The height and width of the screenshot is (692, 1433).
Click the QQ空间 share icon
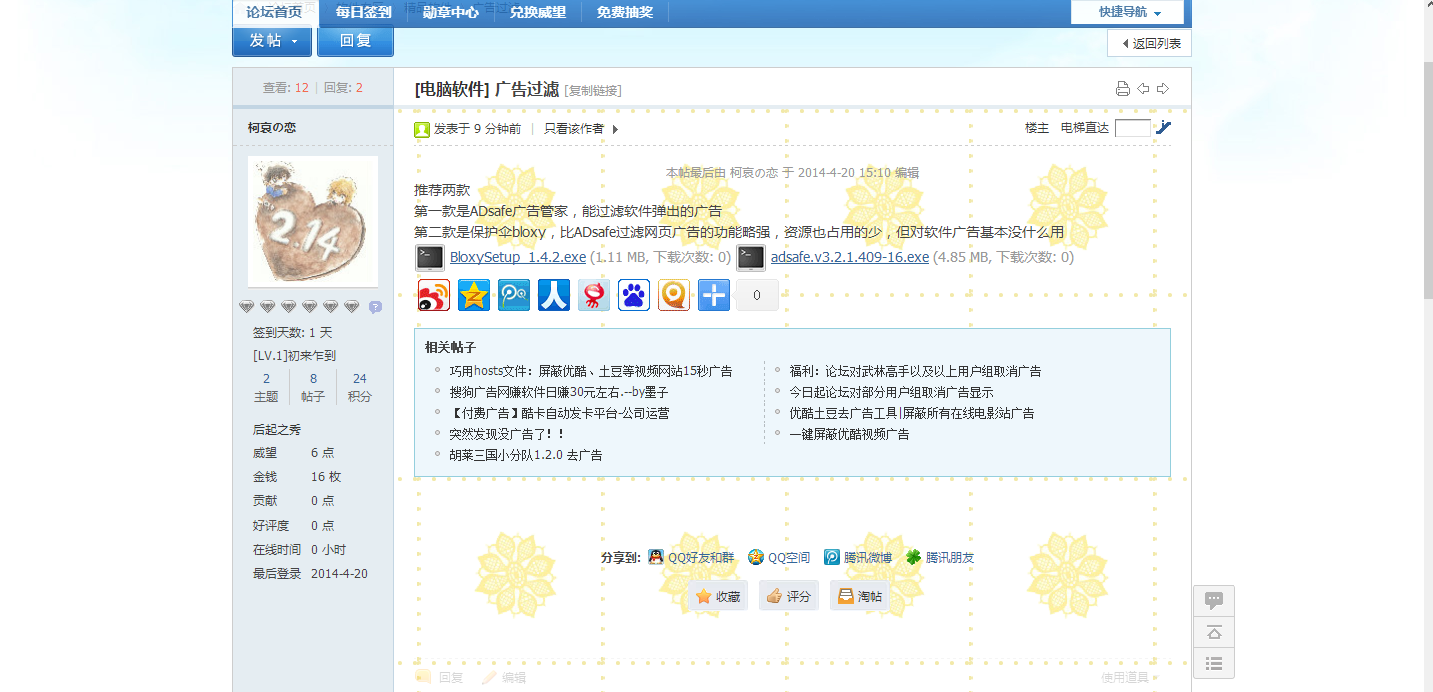(x=756, y=557)
